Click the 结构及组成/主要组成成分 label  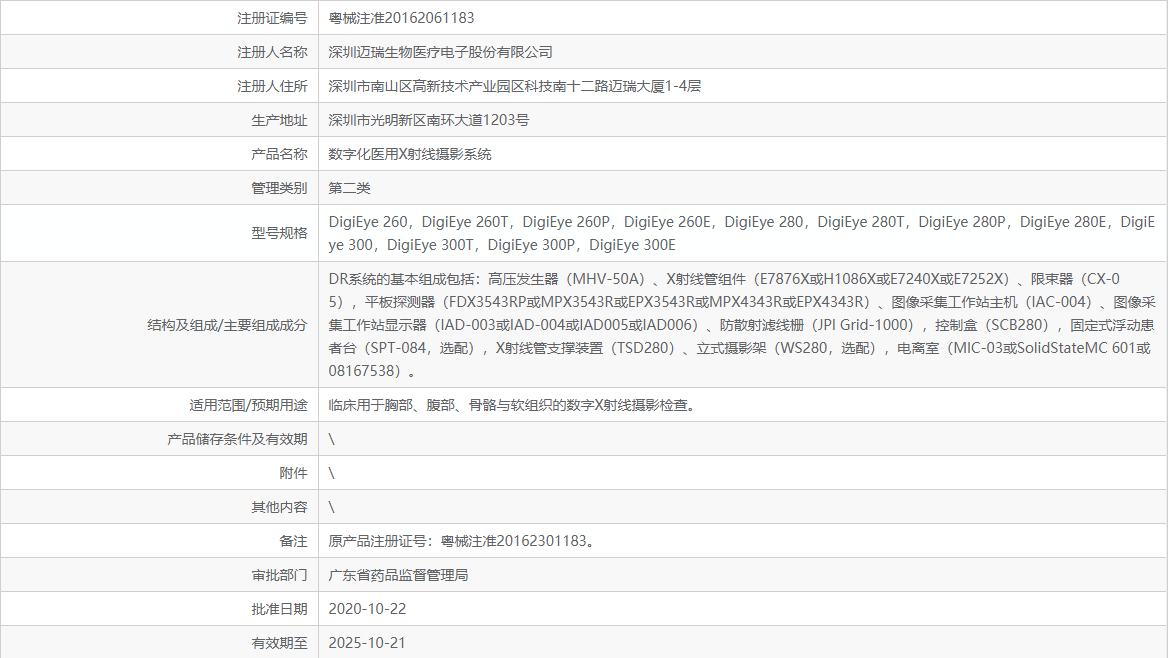[227, 325]
